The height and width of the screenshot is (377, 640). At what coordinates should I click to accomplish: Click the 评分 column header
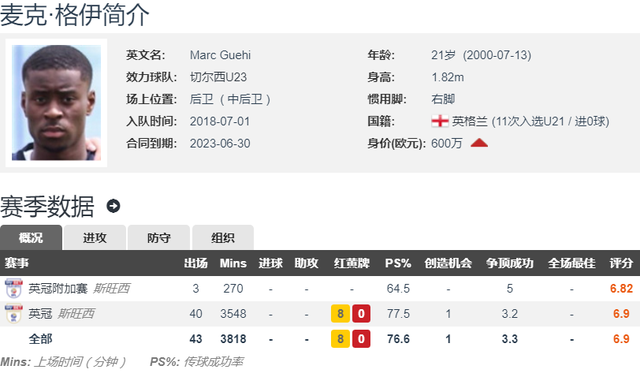621,263
